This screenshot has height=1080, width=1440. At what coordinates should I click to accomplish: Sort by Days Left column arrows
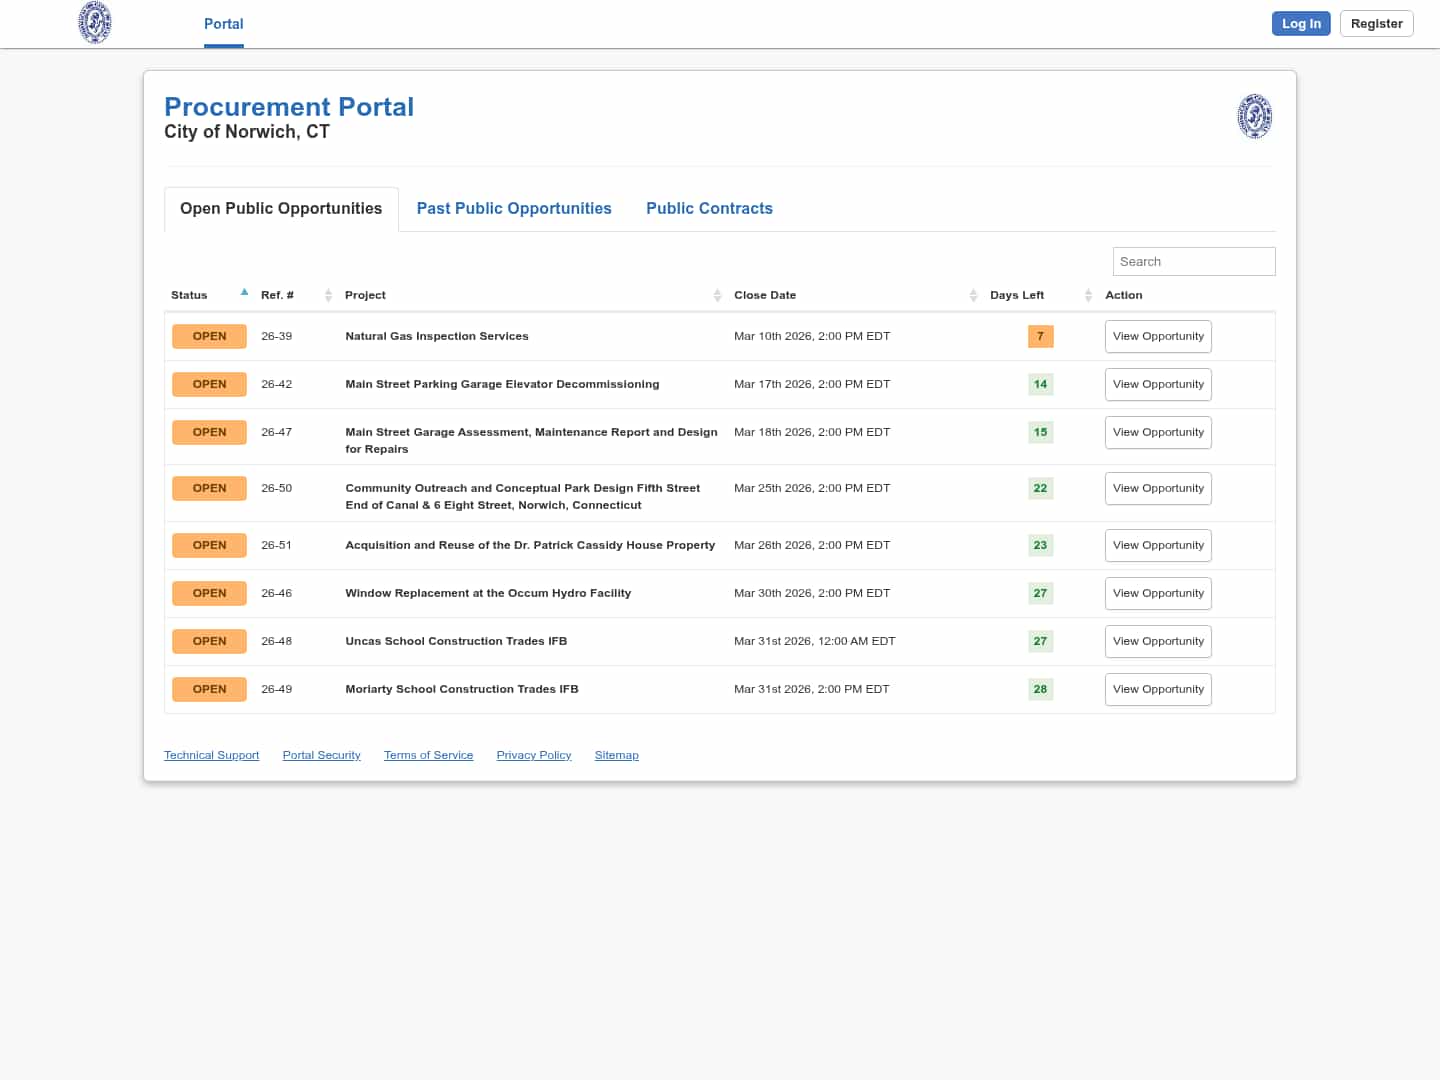[x=1088, y=295]
